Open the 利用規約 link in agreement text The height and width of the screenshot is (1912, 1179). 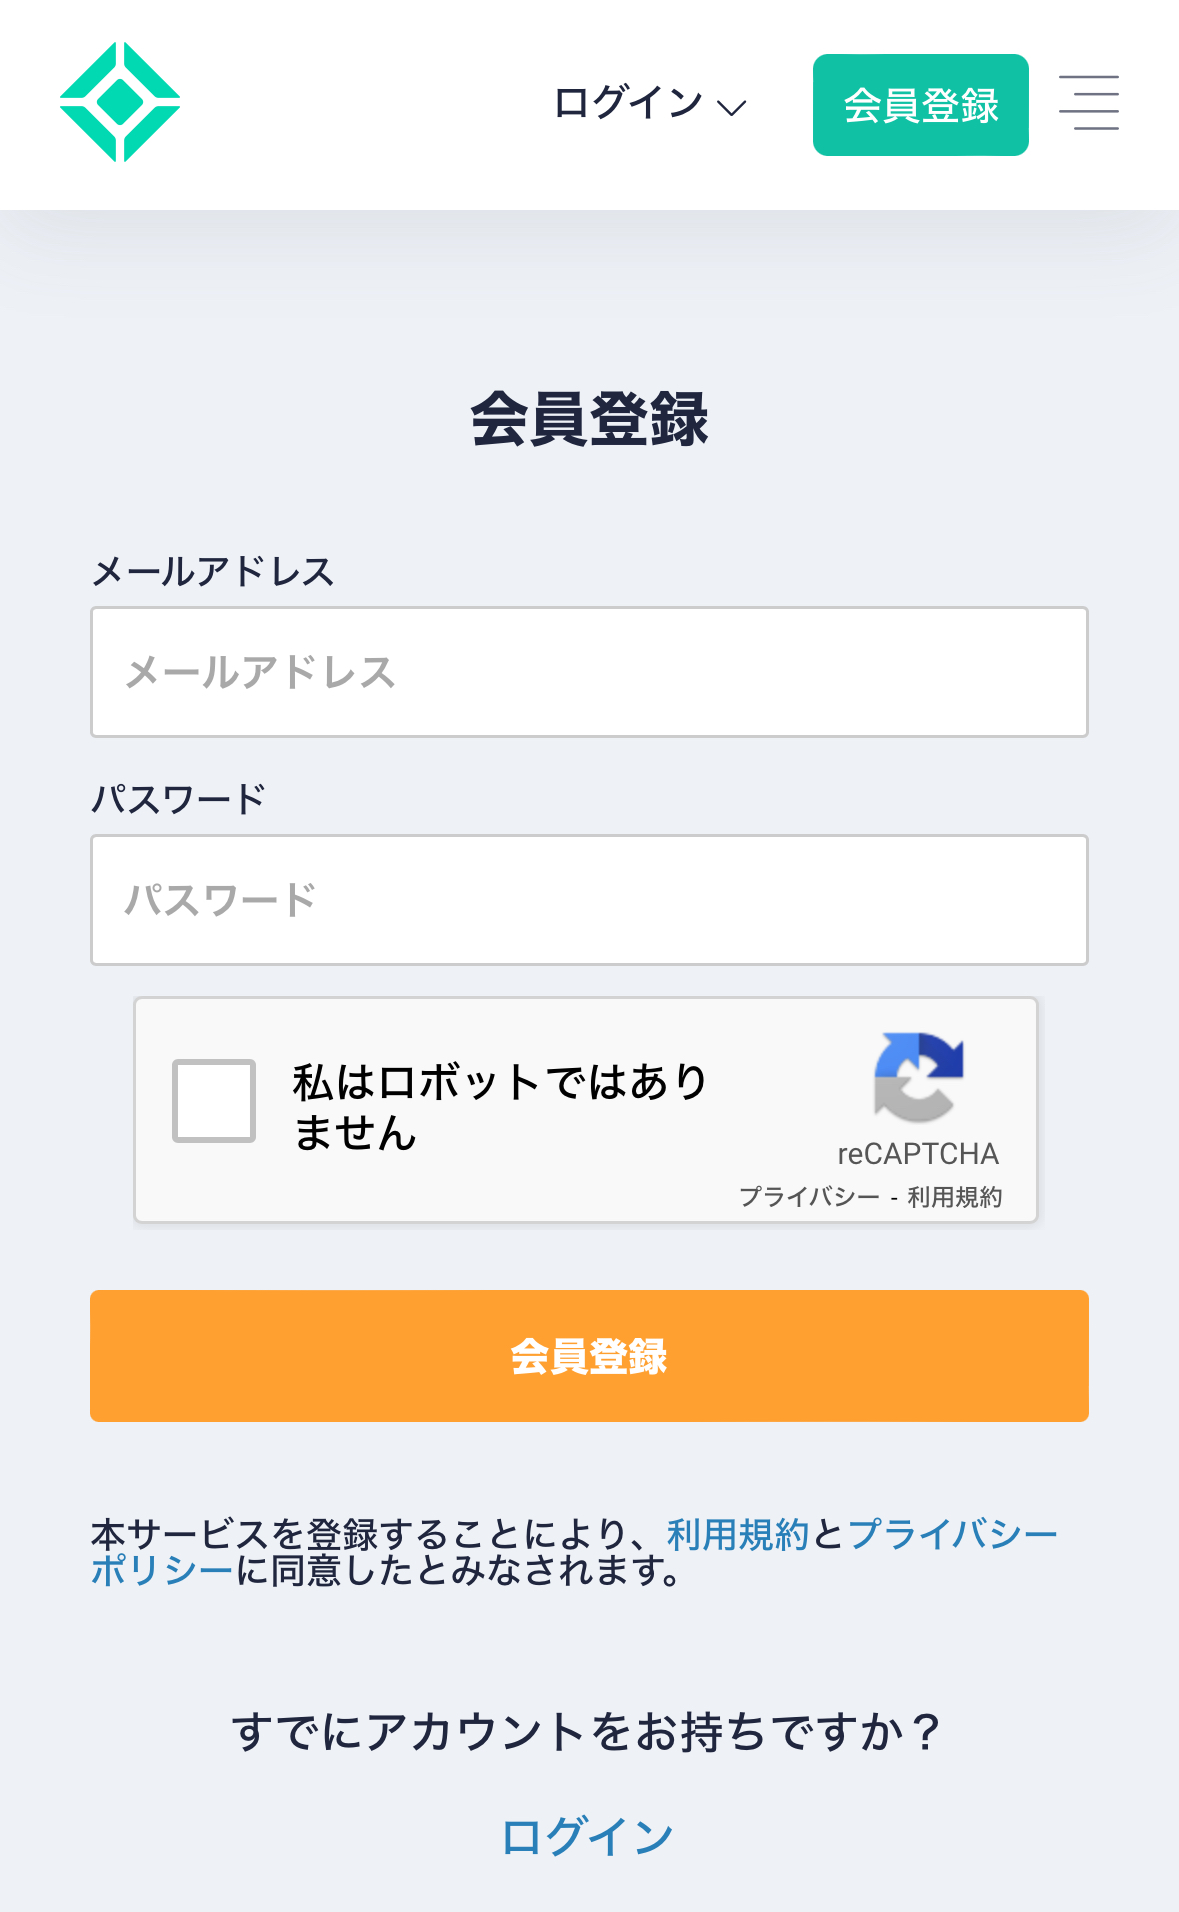coord(737,1534)
